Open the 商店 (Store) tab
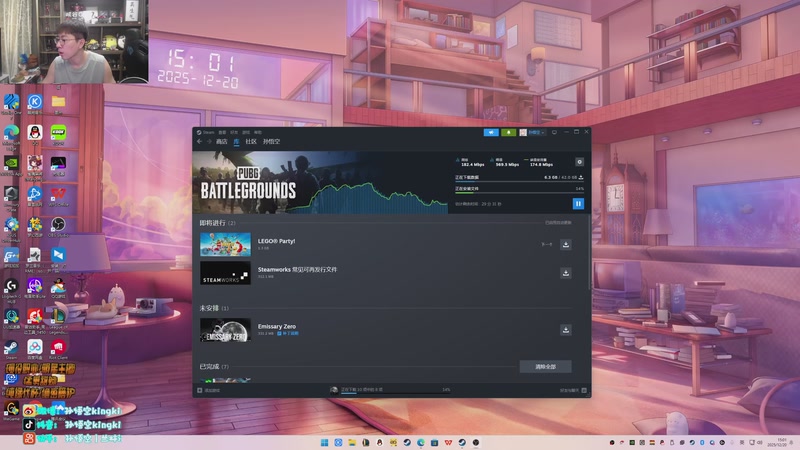The height and width of the screenshot is (450, 800). 221,141
